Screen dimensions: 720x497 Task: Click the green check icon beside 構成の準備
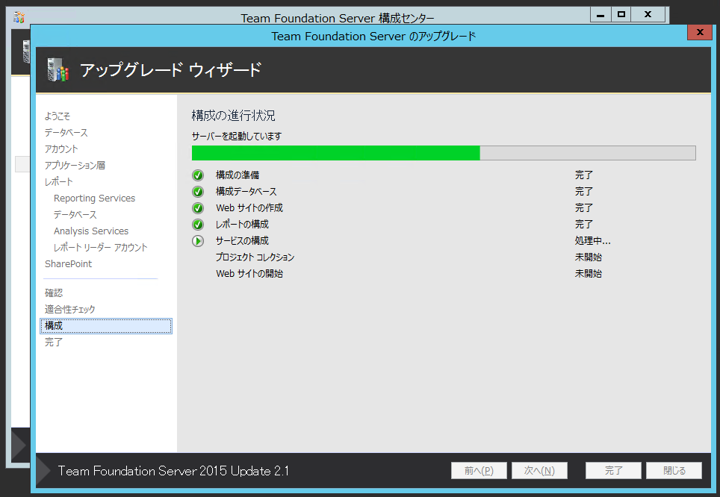198,175
